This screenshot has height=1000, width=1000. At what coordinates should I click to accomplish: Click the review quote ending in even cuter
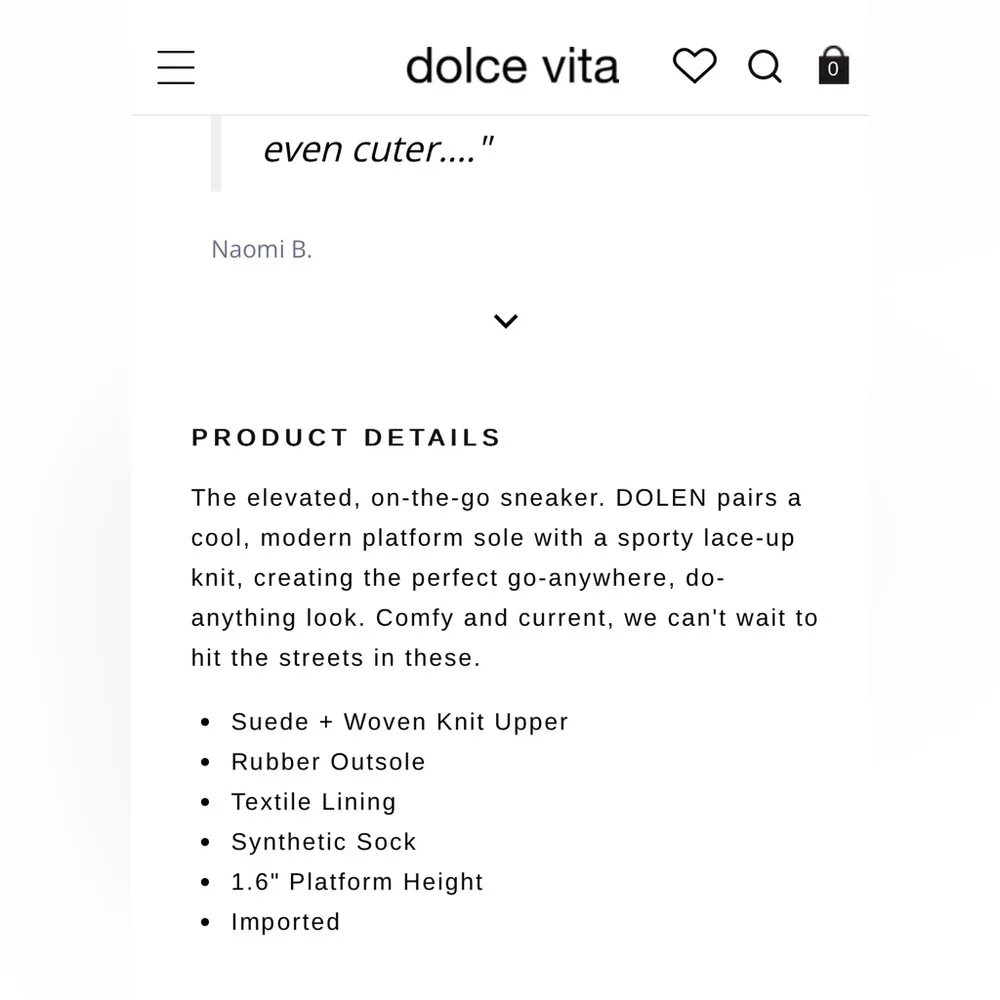click(x=380, y=148)
